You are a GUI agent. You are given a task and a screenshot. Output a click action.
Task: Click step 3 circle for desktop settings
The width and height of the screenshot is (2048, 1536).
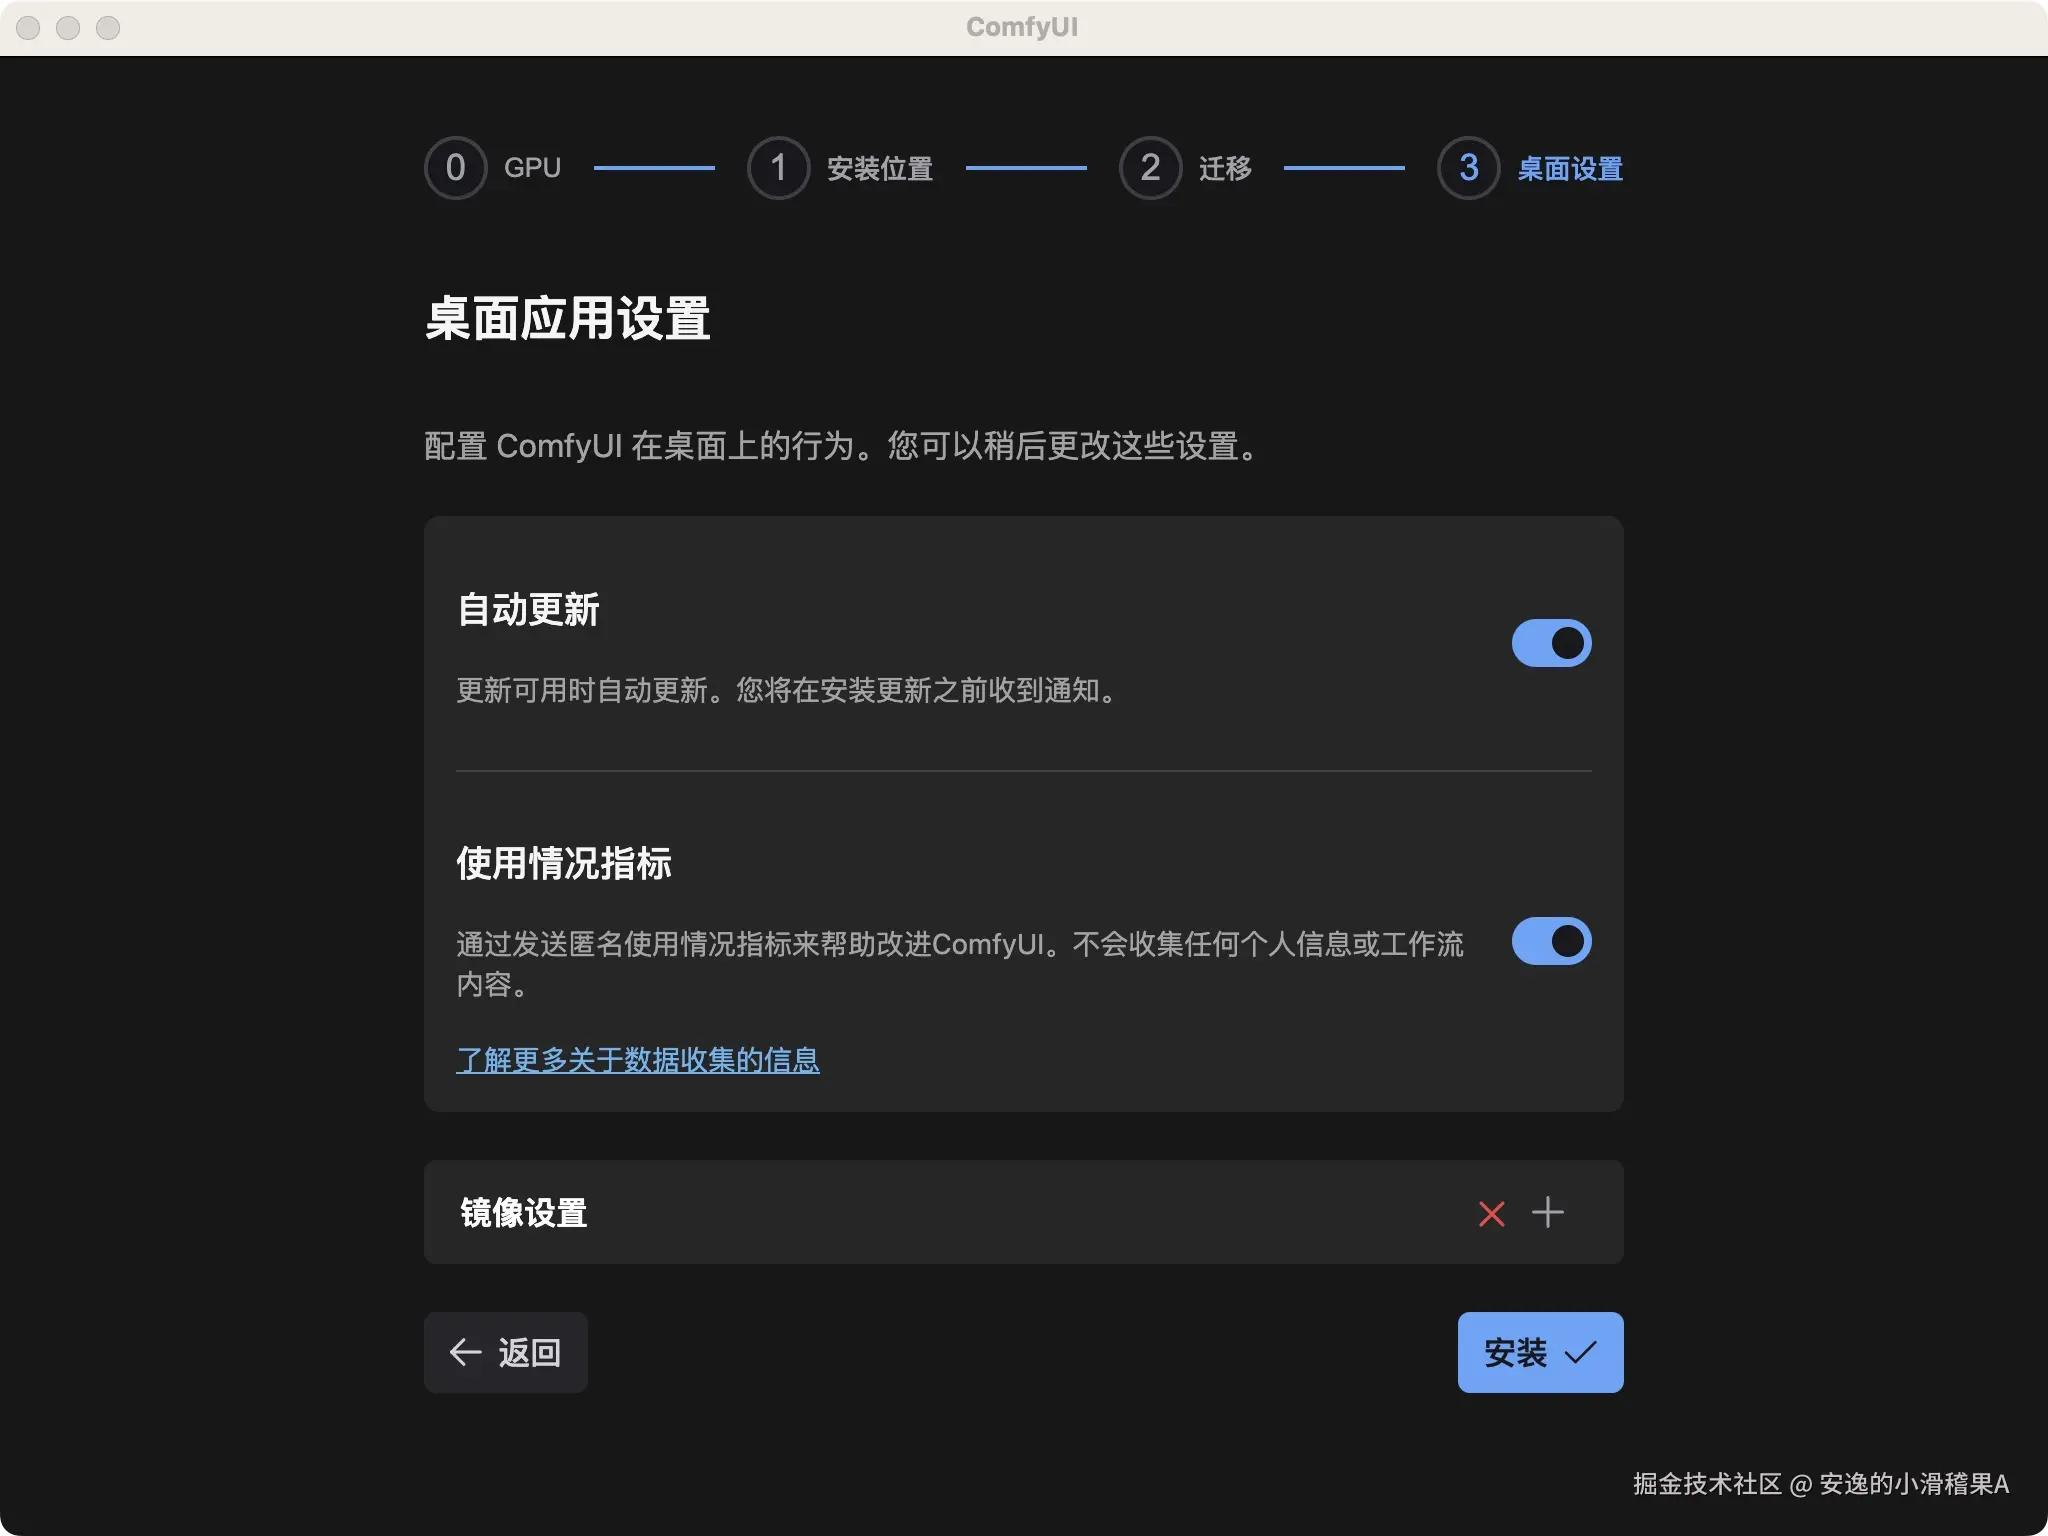(1468, 168)
